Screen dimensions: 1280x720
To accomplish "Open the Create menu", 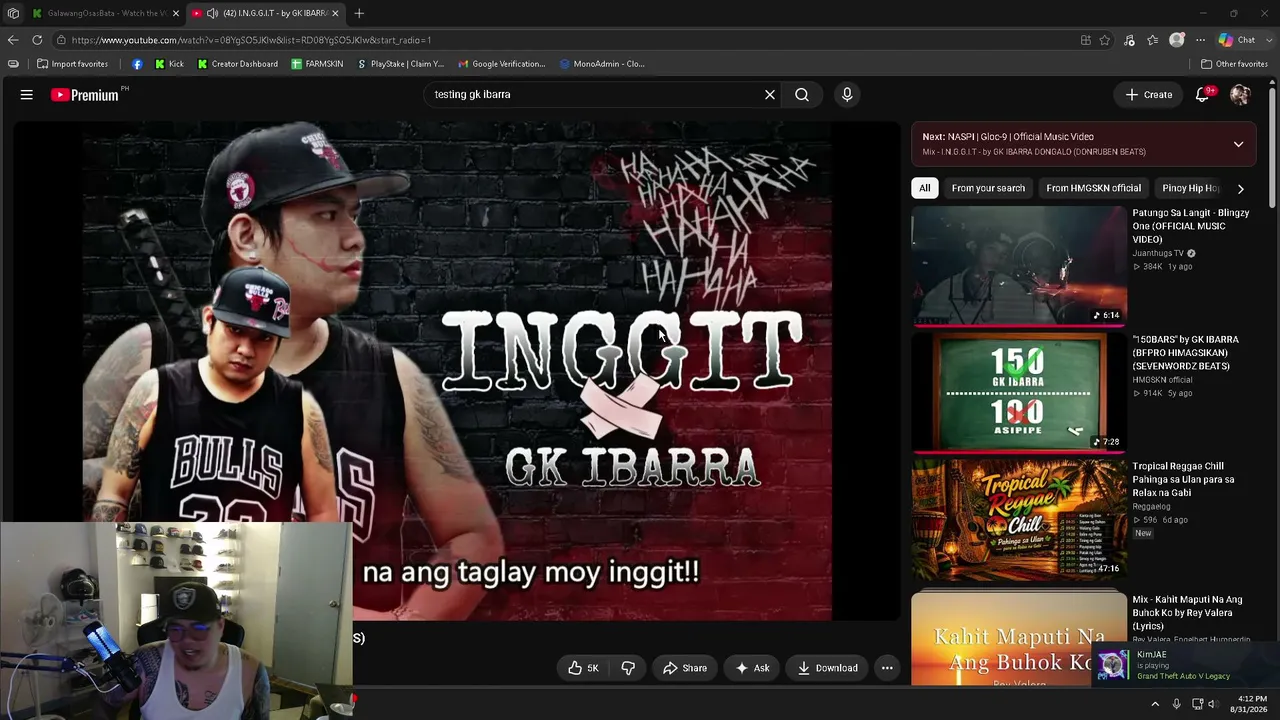I will pyautogui.click(x=1148, y=95).
